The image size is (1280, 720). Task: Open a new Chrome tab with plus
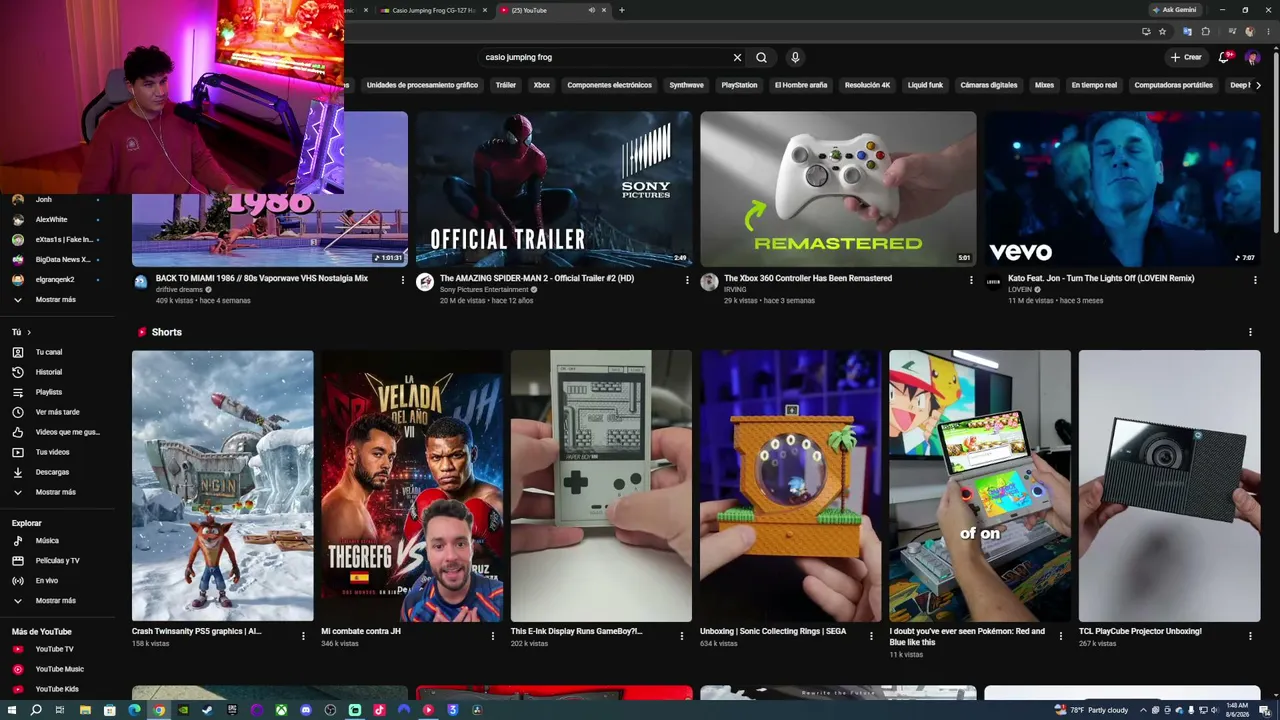(x=621, y=10)
